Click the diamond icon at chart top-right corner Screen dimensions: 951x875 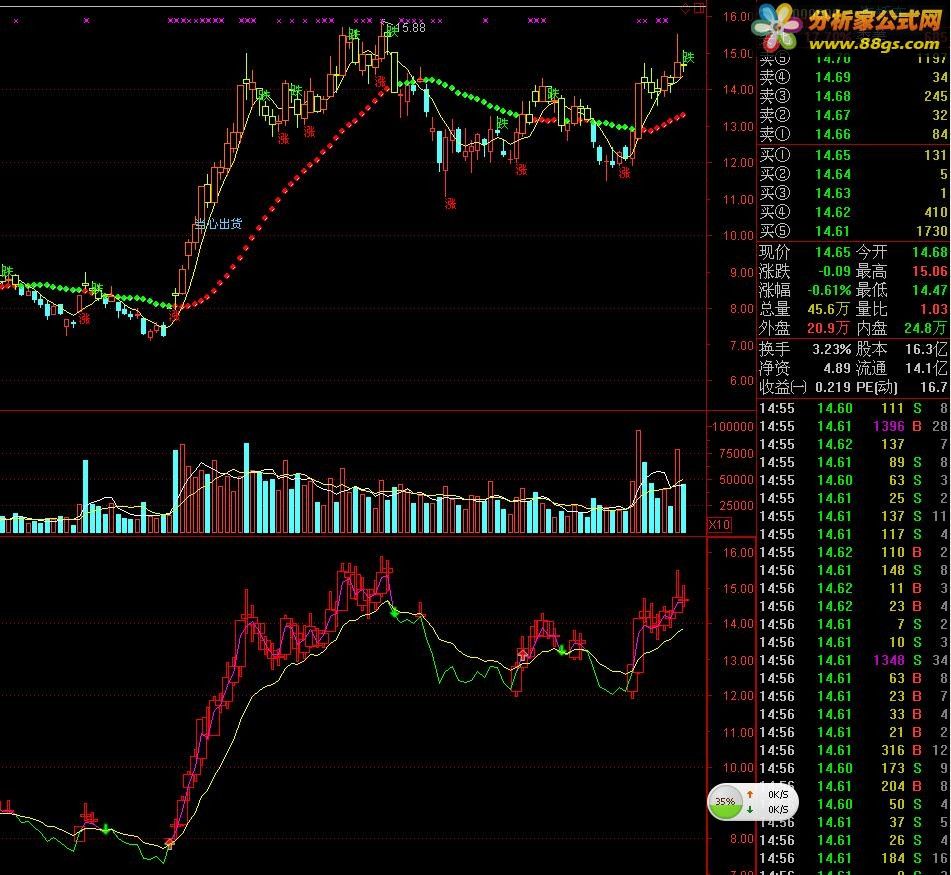(x=686, y=8)
